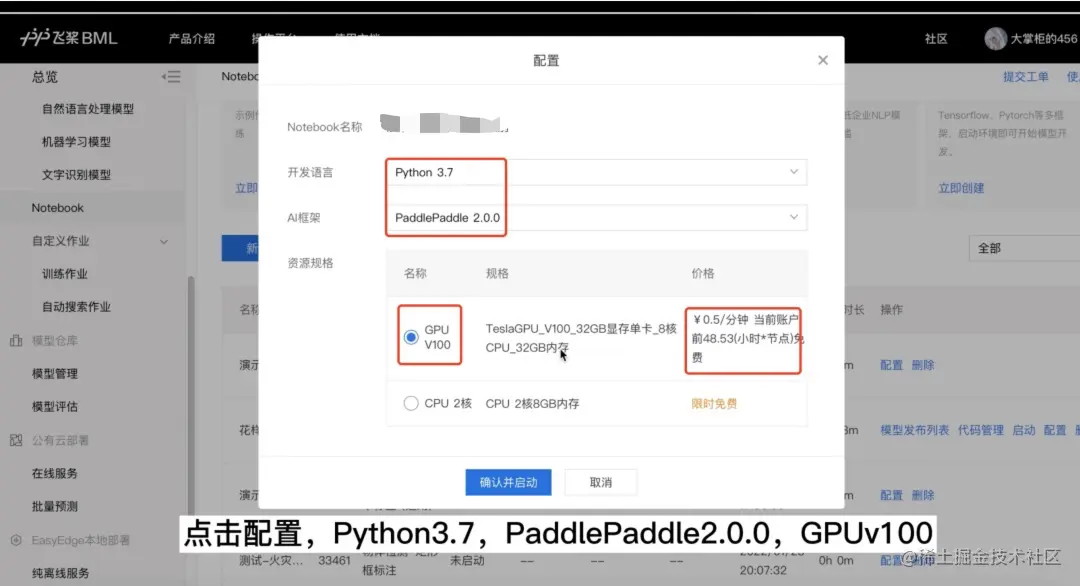1080x586 pixels.
Task: Open 模型评估 in the sidebar
Action: pos(55,407)
